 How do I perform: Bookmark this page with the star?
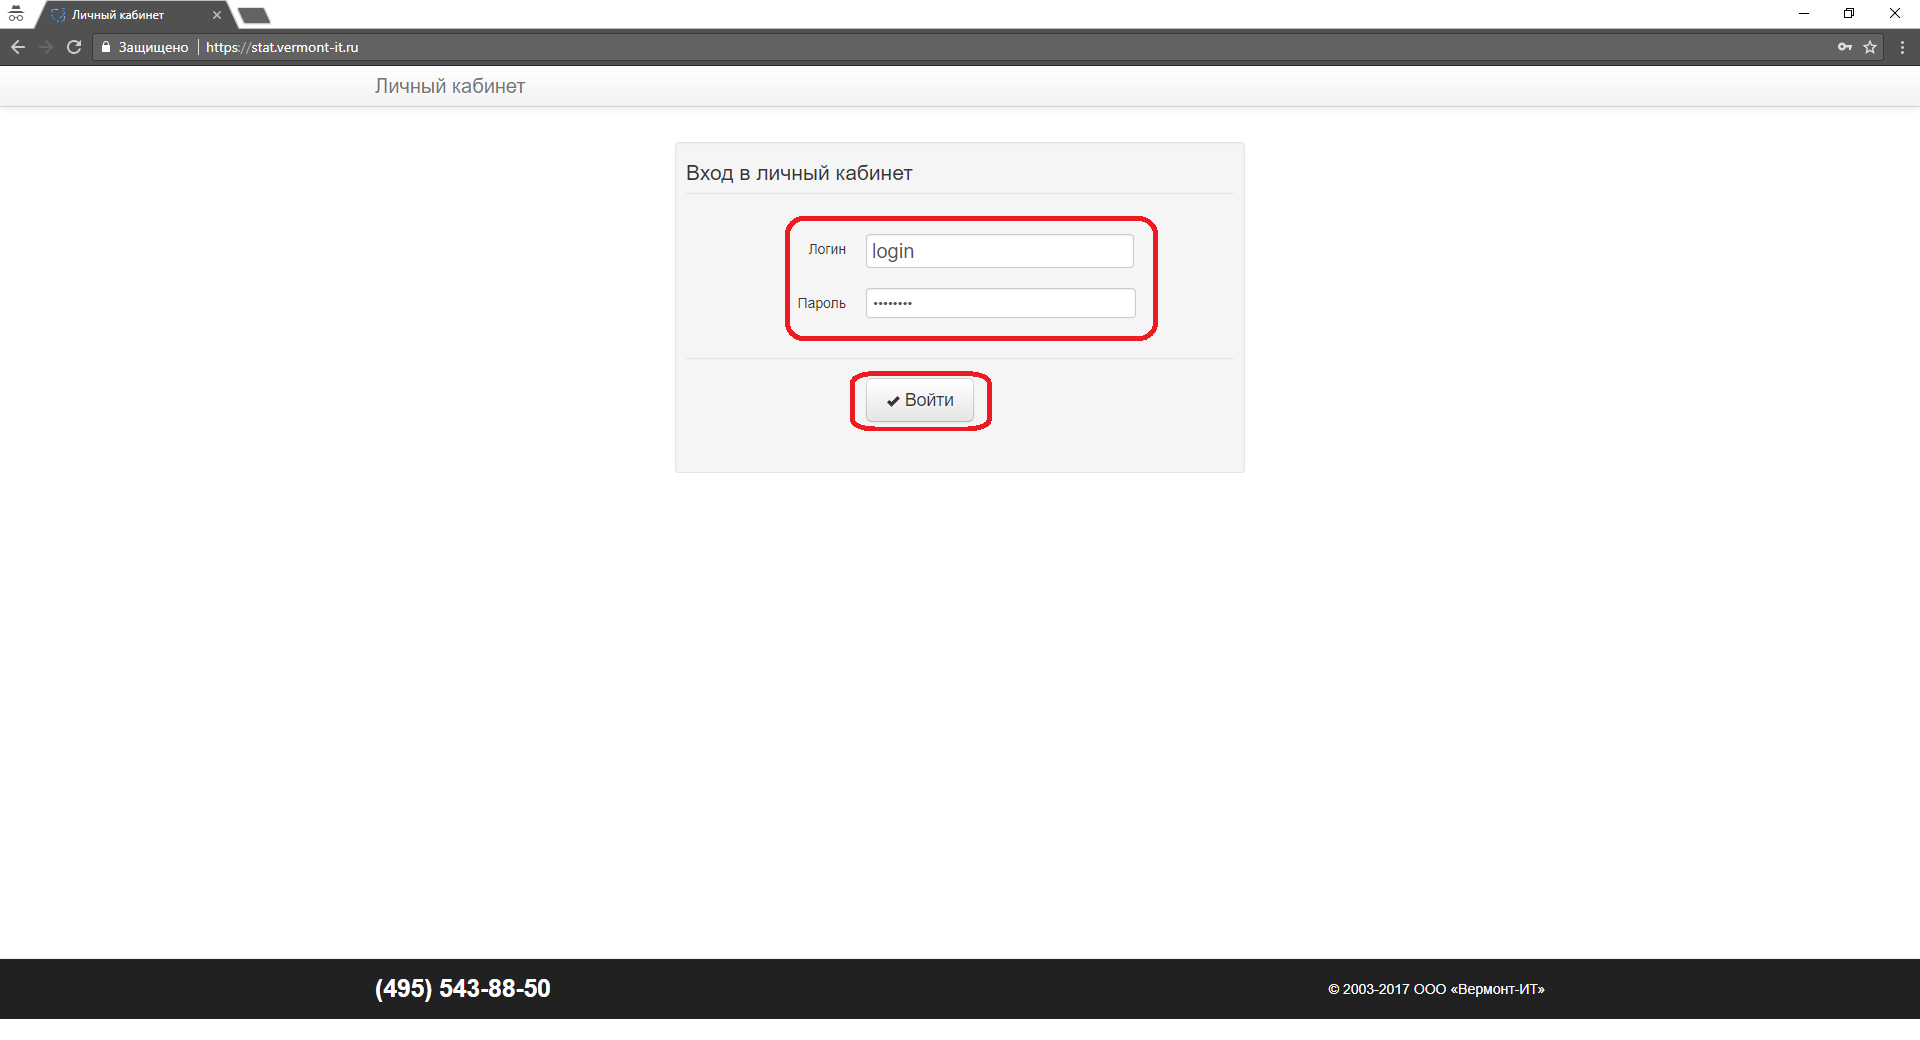1870,47
